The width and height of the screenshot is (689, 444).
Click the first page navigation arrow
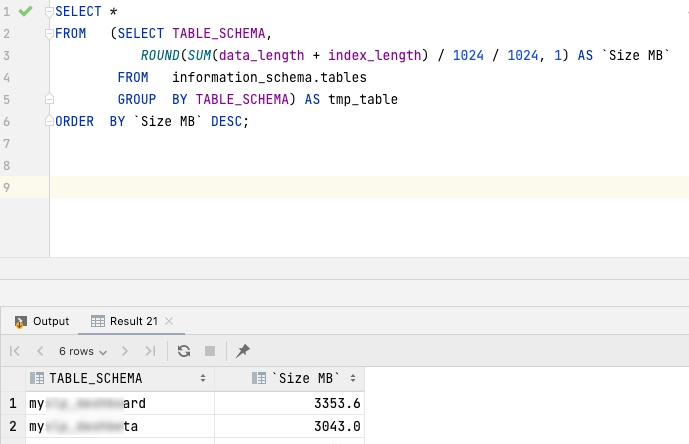click(x=15, y=351)
